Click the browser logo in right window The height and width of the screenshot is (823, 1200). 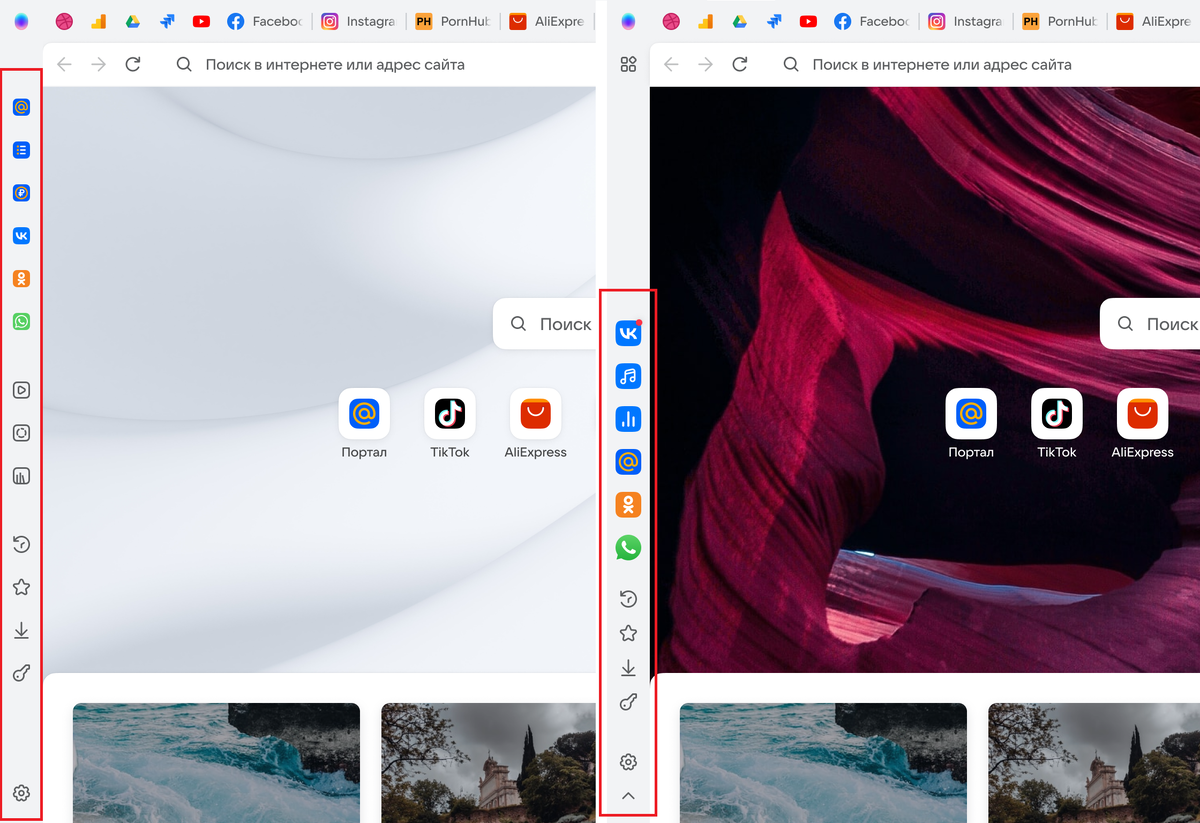pos(628,21)
